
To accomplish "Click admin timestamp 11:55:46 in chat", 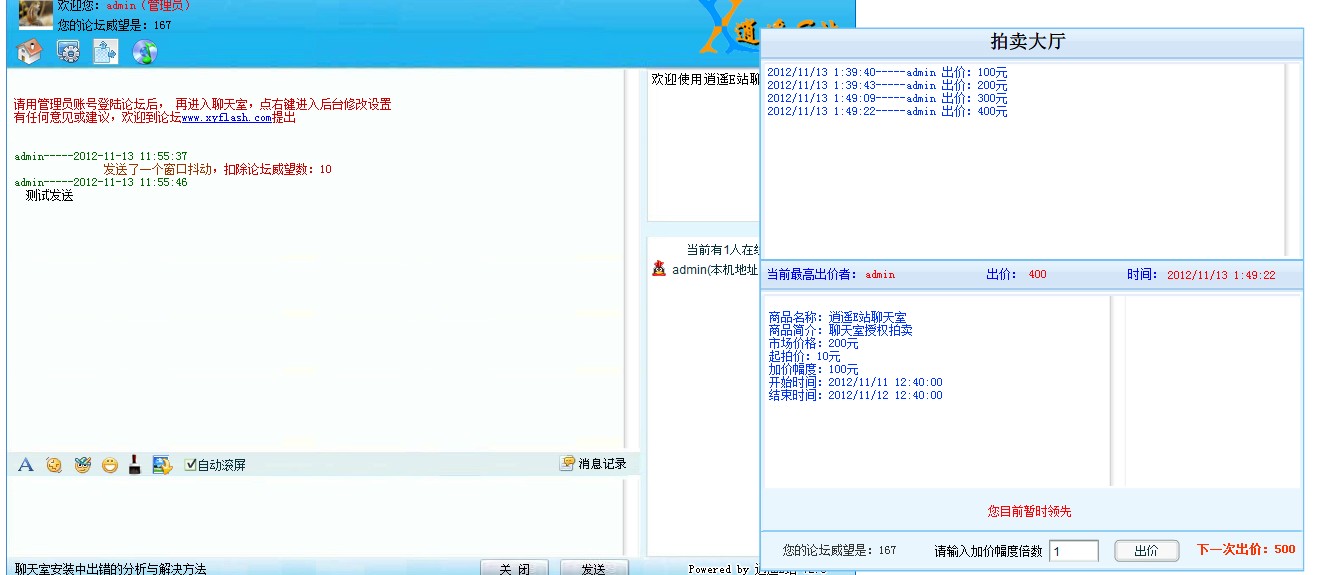I will (x=101, y=183).
